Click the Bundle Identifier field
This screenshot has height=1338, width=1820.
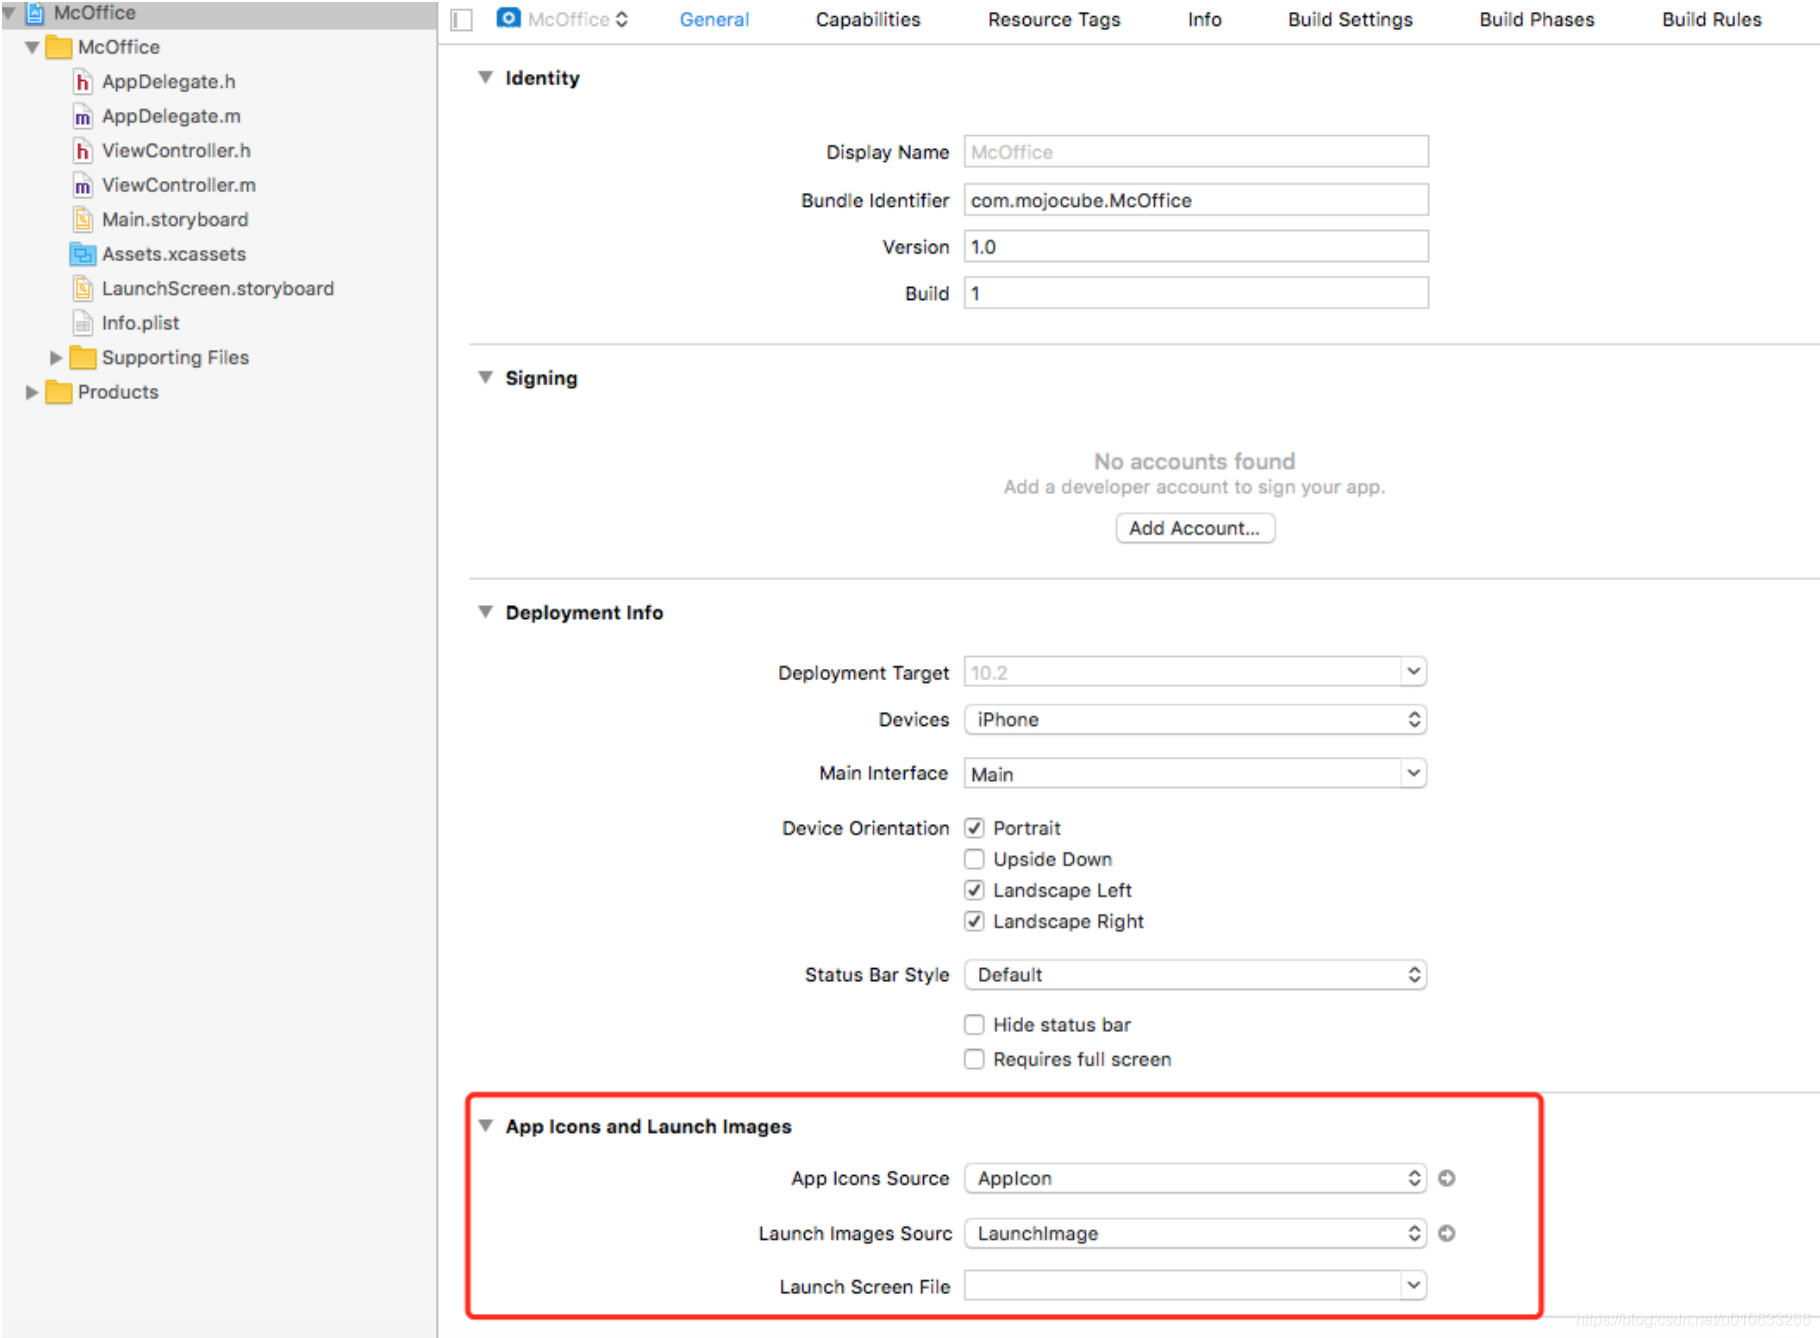coord(1196,200)
